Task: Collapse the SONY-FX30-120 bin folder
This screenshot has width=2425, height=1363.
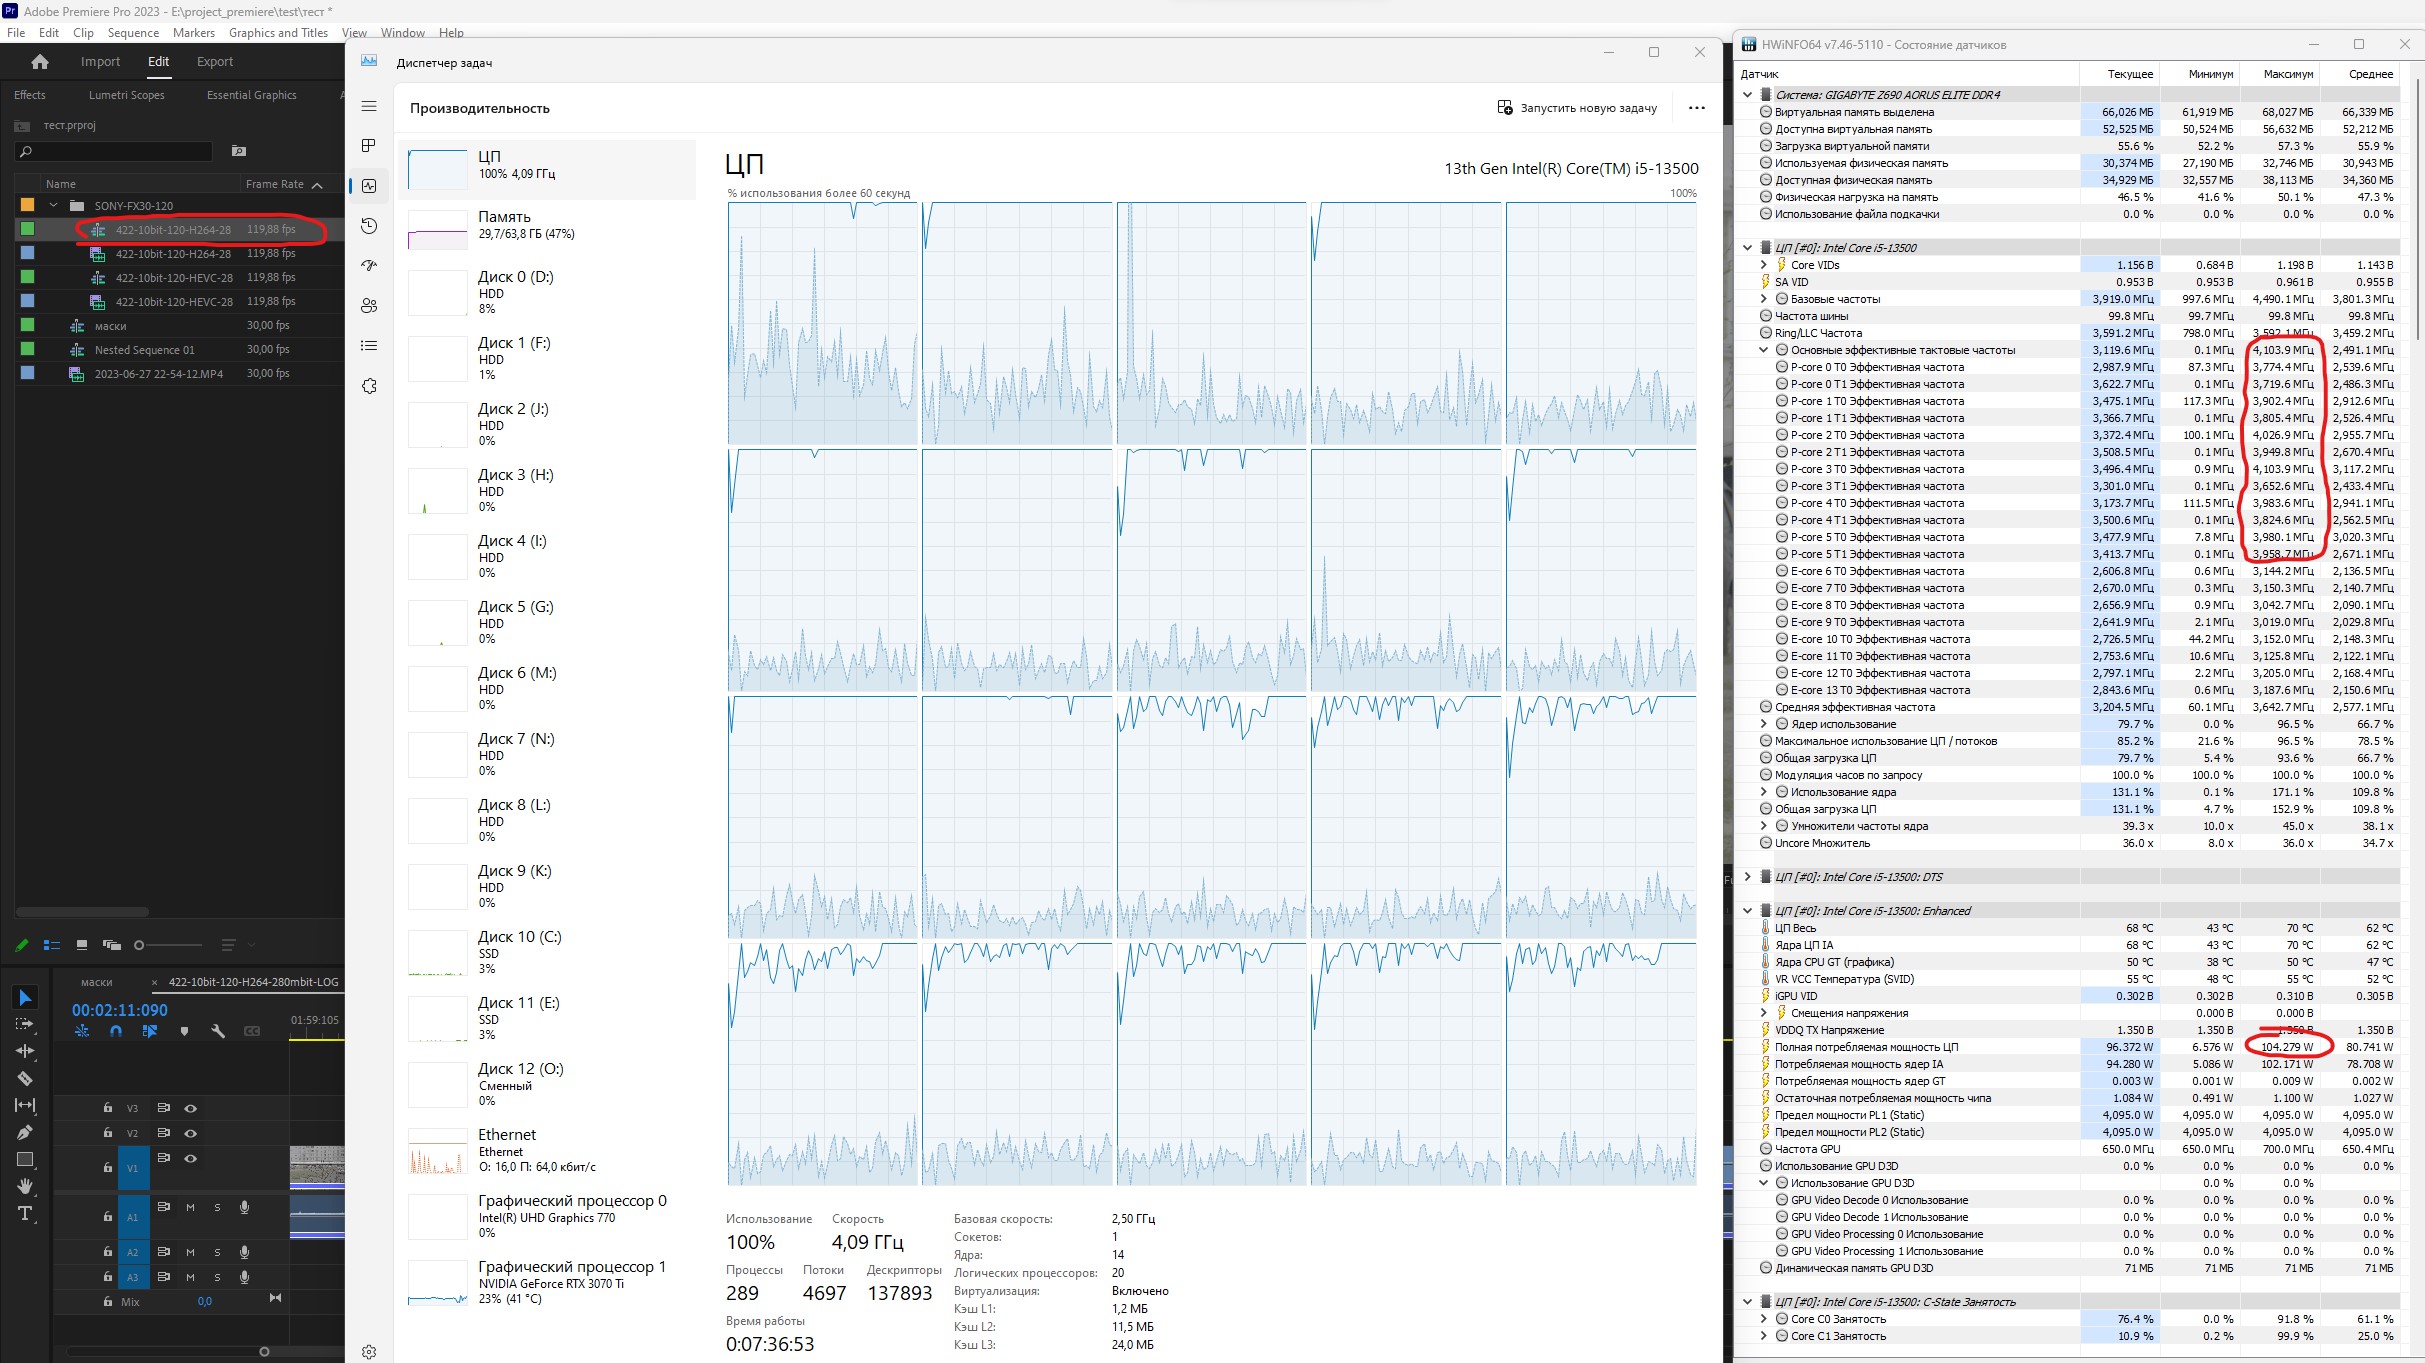Action: tap(53, 205)
